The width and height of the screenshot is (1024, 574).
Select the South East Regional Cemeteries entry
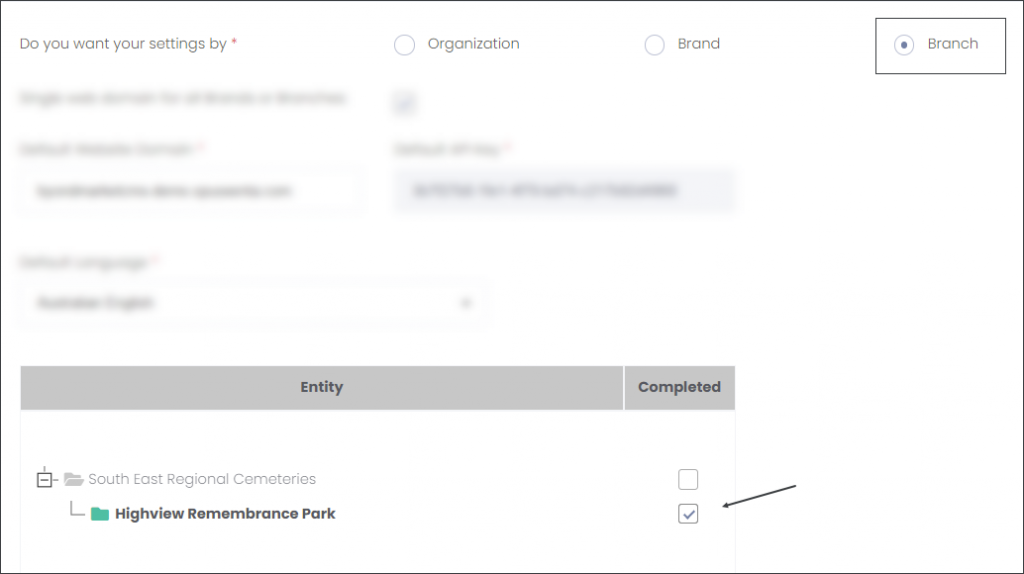(202, 479)
